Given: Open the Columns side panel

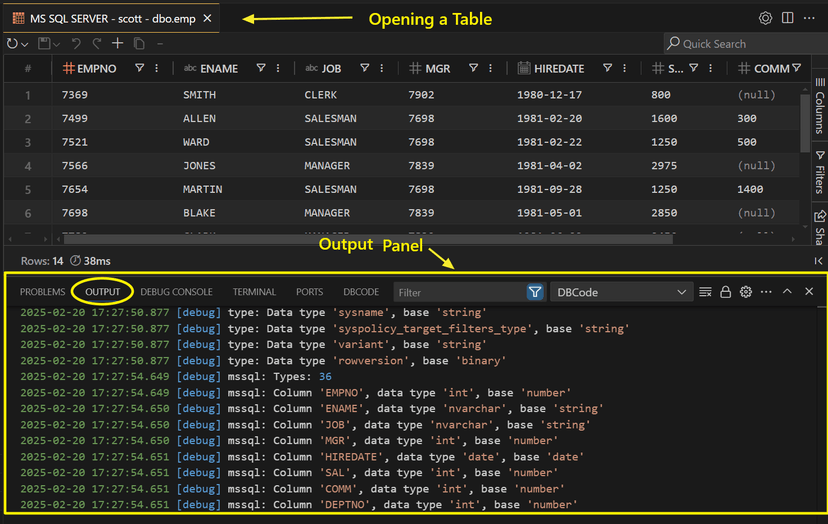Looking at the screenshot, I should click(x=820, y=106).
